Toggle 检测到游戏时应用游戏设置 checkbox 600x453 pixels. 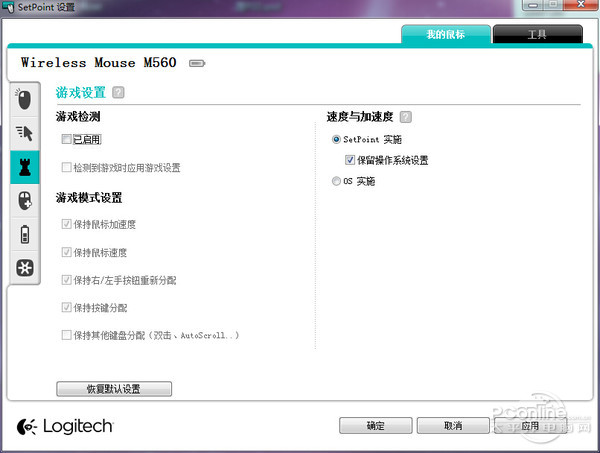pyautogui.click(x=67, y=167)
